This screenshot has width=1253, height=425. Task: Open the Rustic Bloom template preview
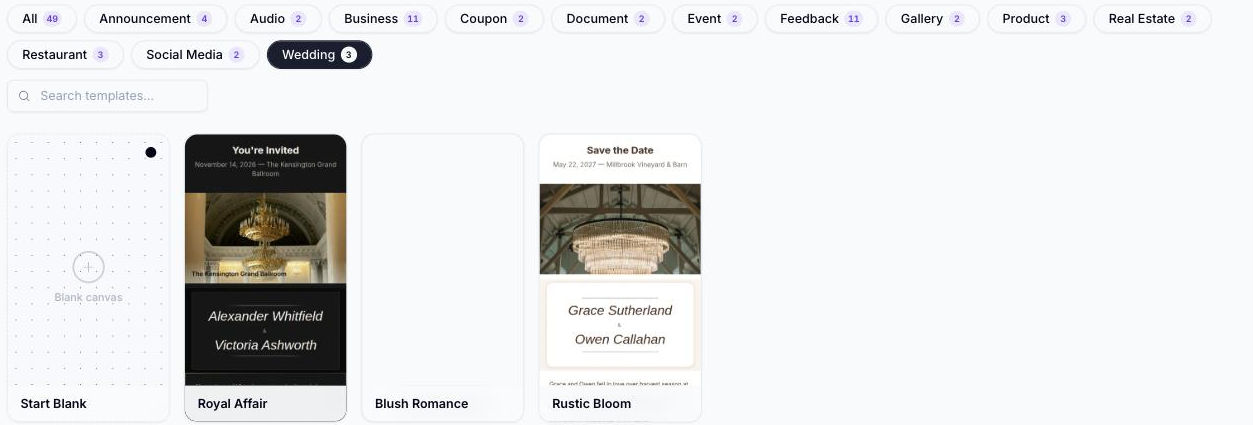coord(620,260)
